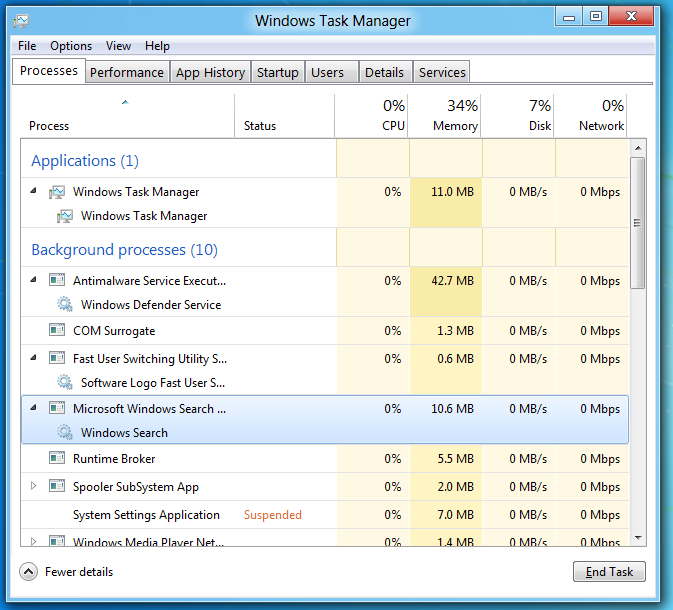The height and width of the screenshot is (610, 673).
Task: Sort by the Process column header
Action: (127, 116)
